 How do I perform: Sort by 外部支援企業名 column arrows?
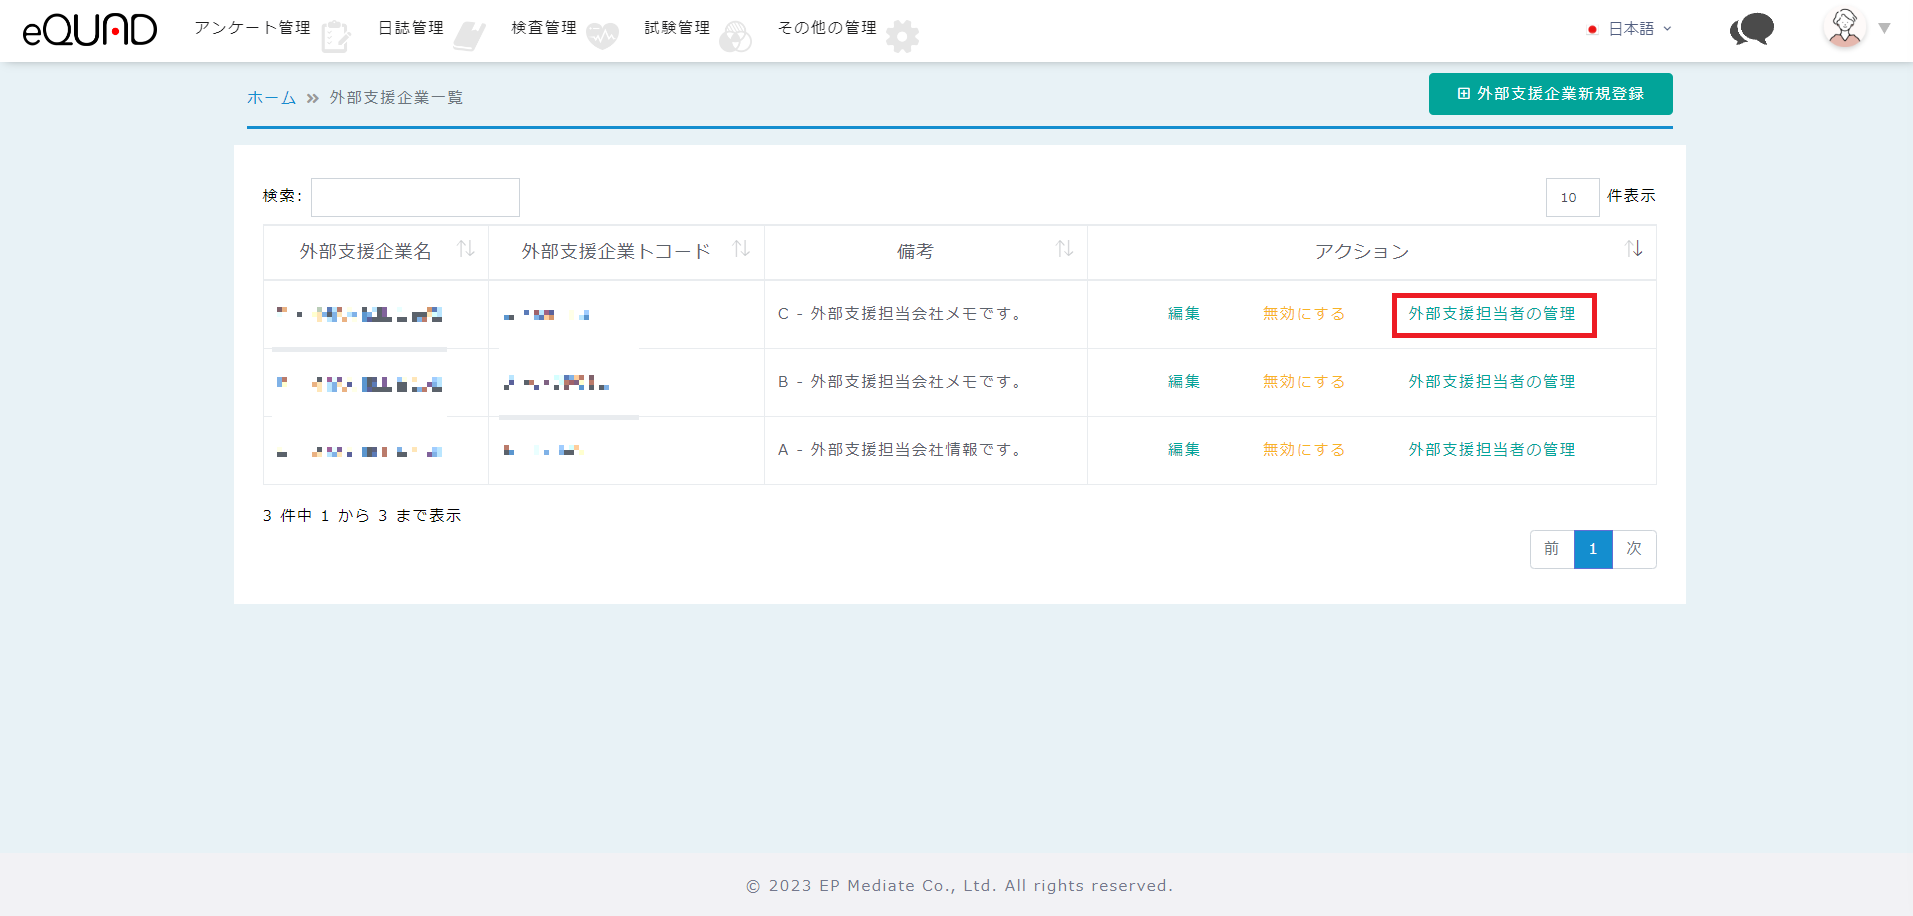pos(466,249)
